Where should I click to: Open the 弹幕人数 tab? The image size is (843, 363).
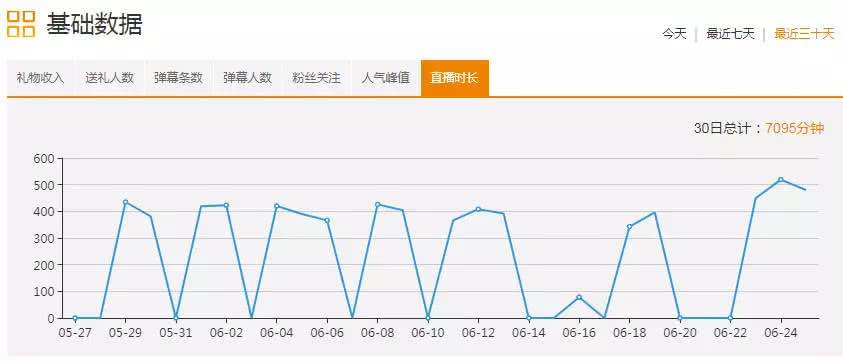click(x=247, y=78)
